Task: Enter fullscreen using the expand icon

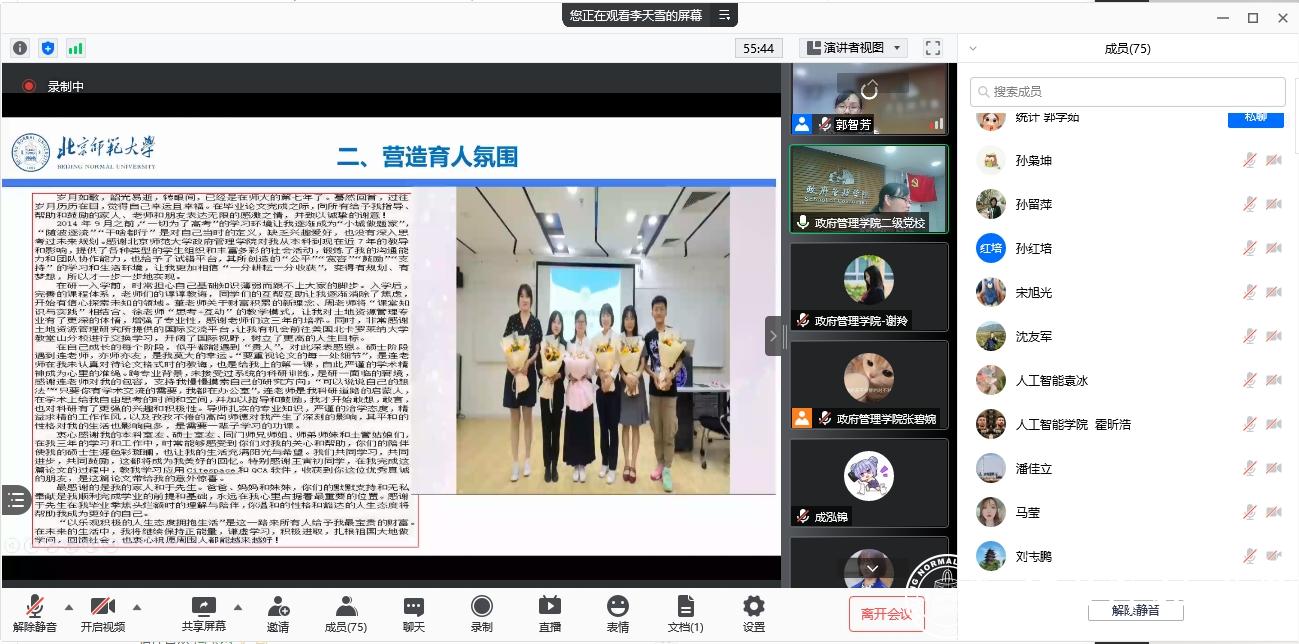Action: tap(932, 48)
